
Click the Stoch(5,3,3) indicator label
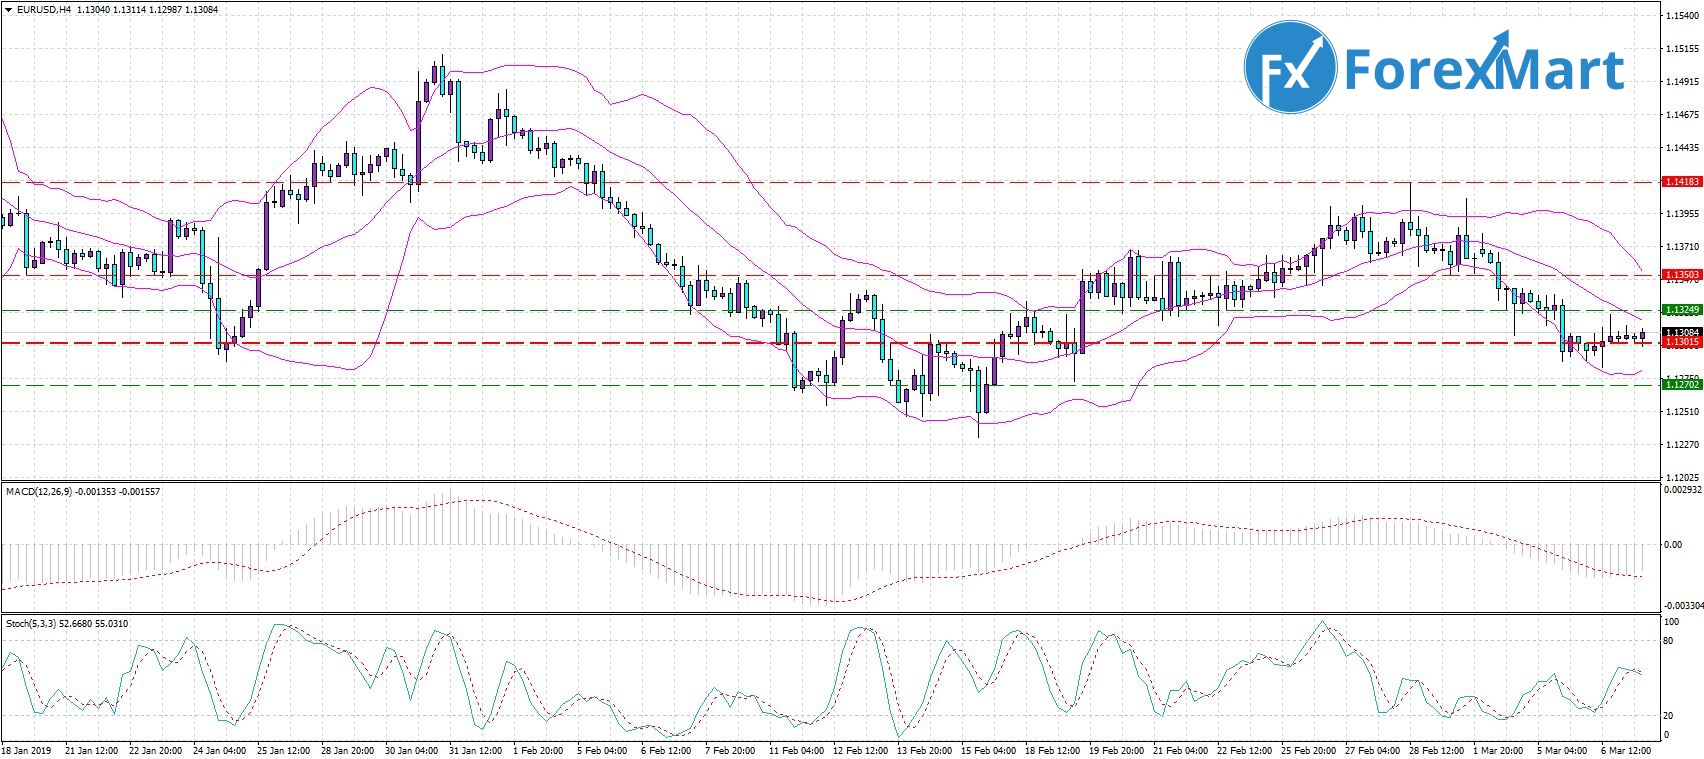point(36,624)
